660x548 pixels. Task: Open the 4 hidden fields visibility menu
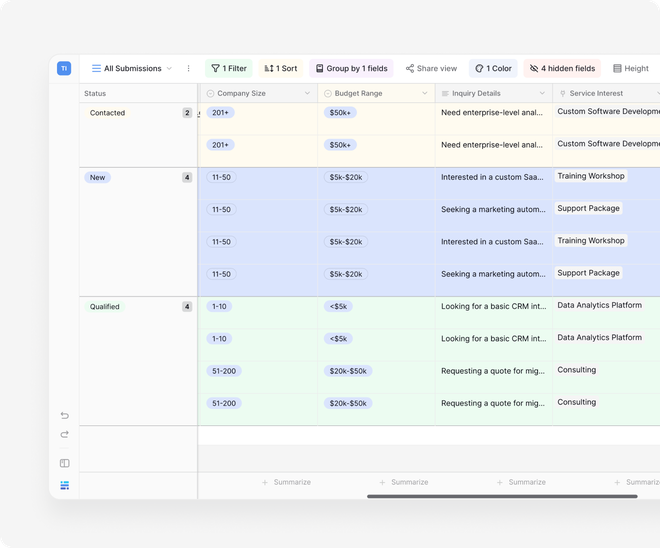tap(561, 69)
